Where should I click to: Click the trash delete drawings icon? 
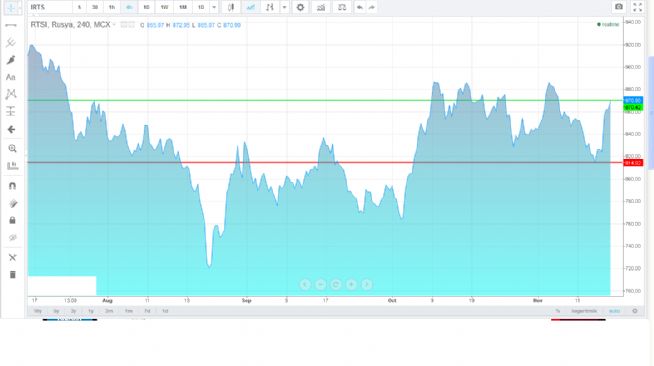pyautogui.click(x=13, y=275)
